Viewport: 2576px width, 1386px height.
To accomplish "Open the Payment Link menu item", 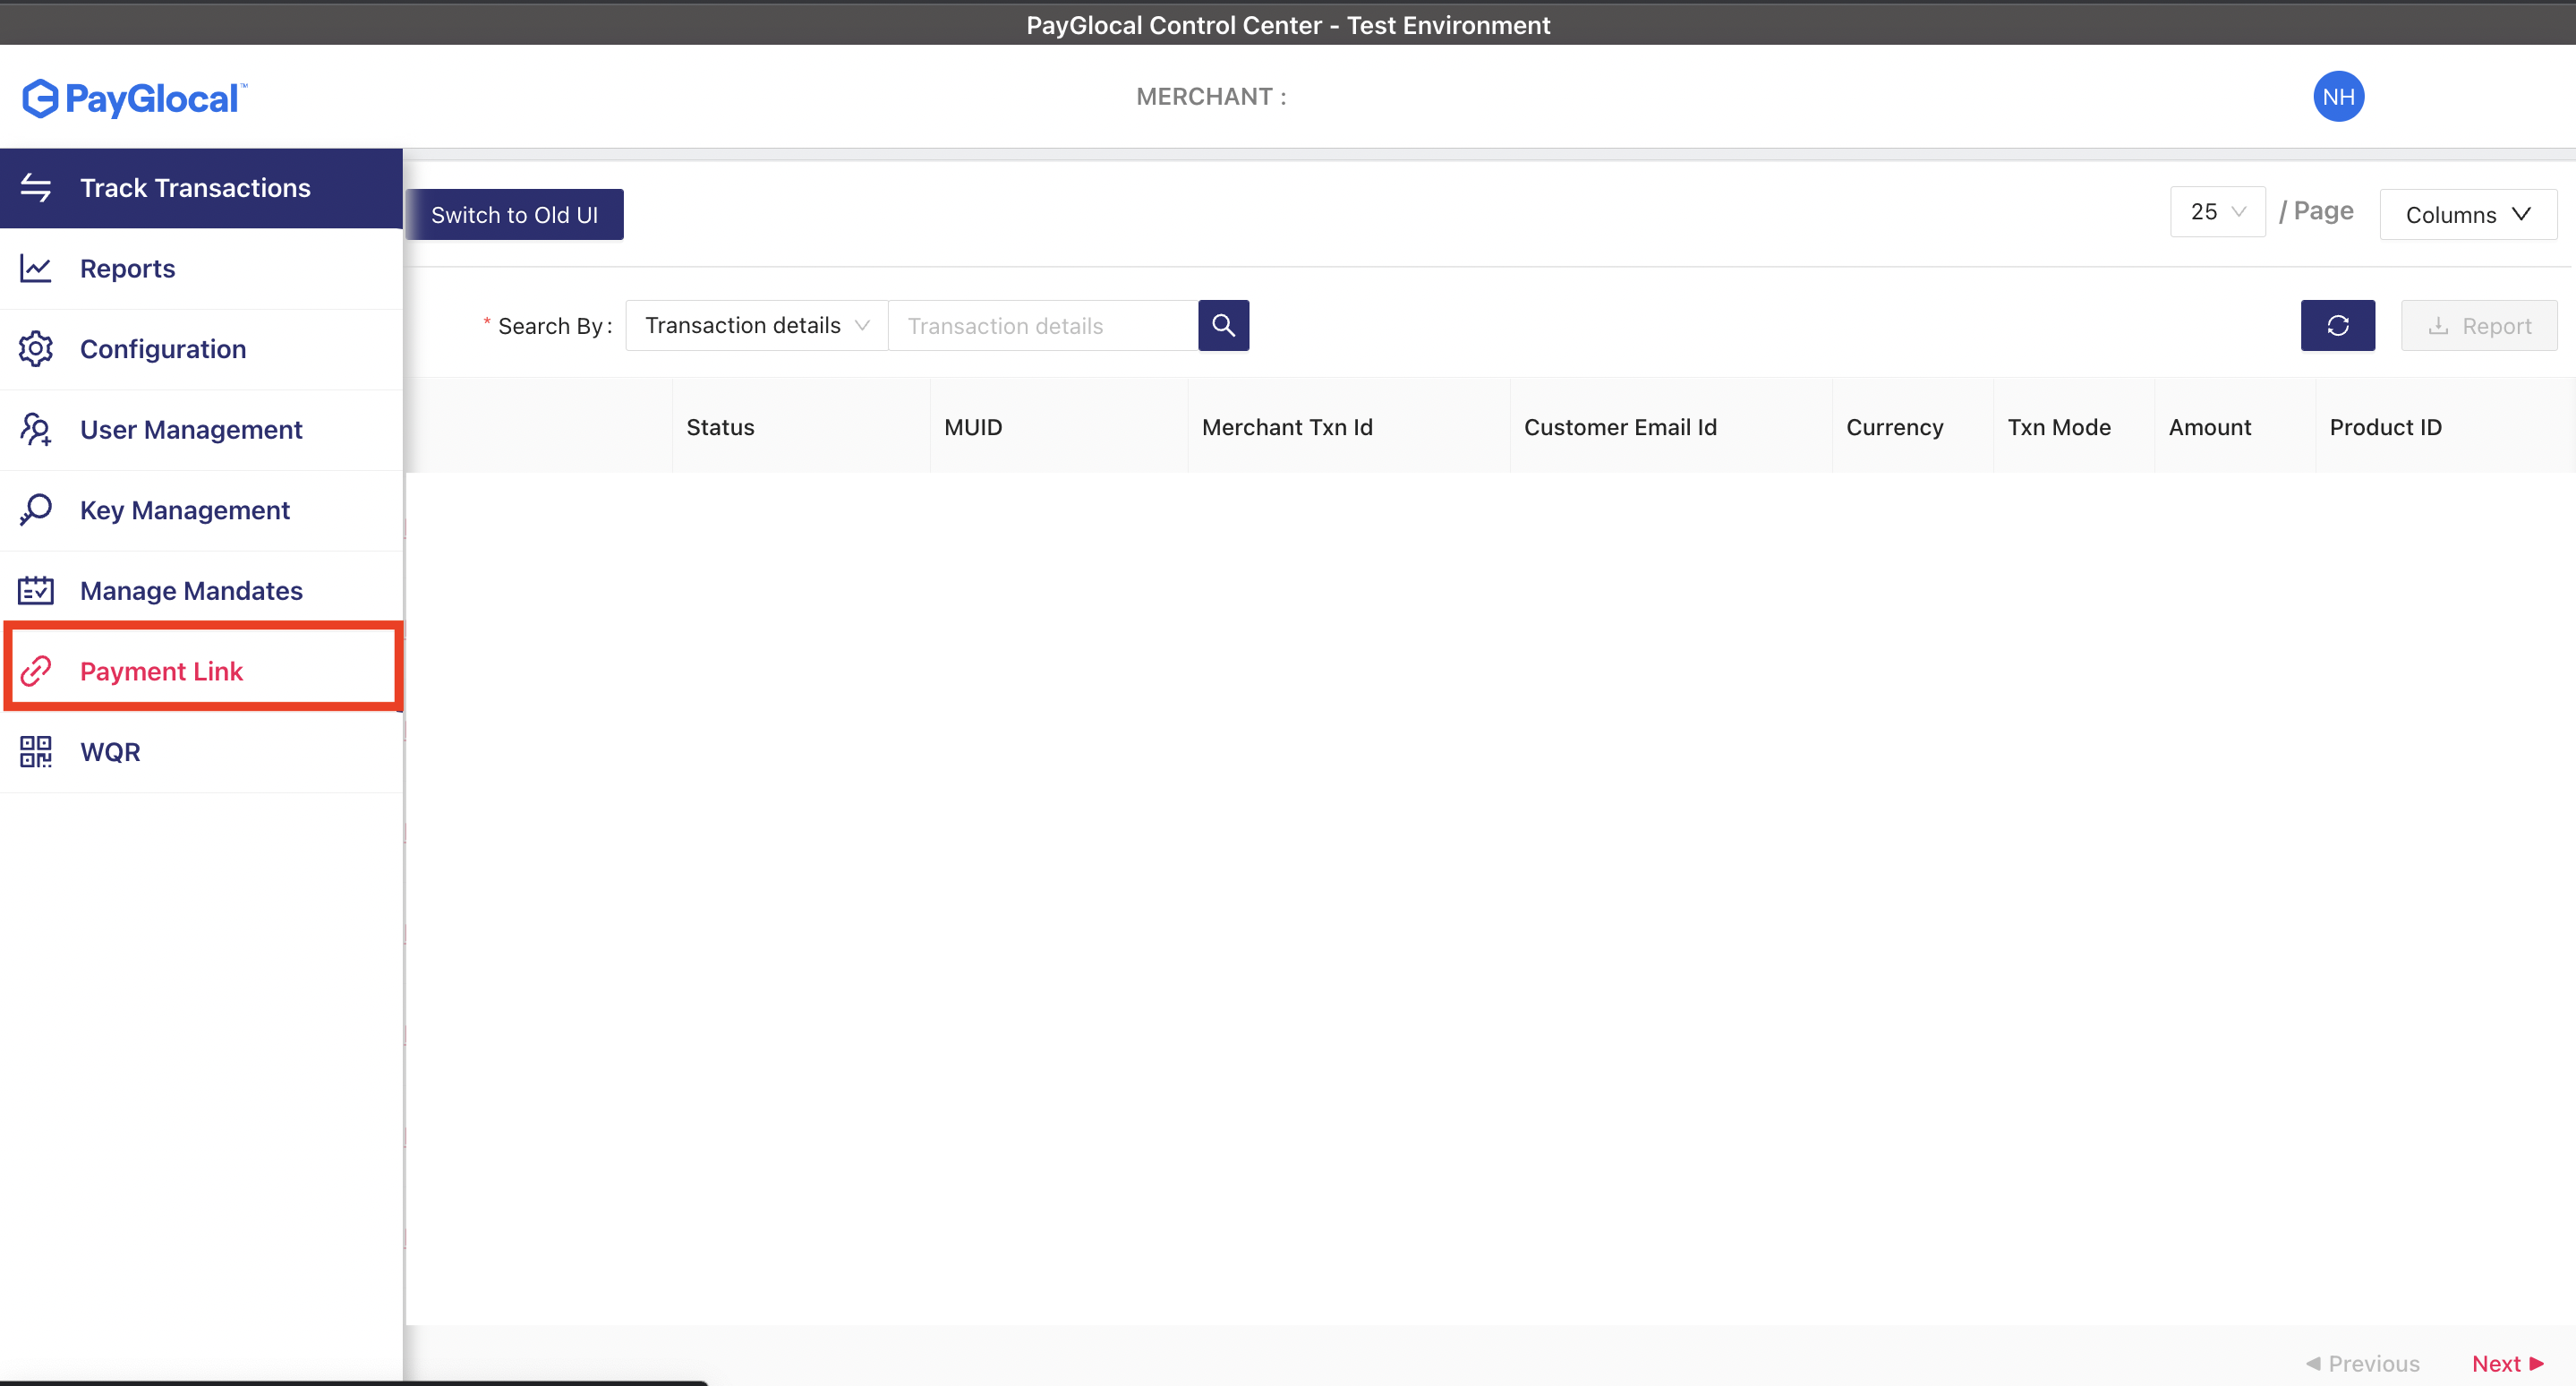I will (162, 671).
